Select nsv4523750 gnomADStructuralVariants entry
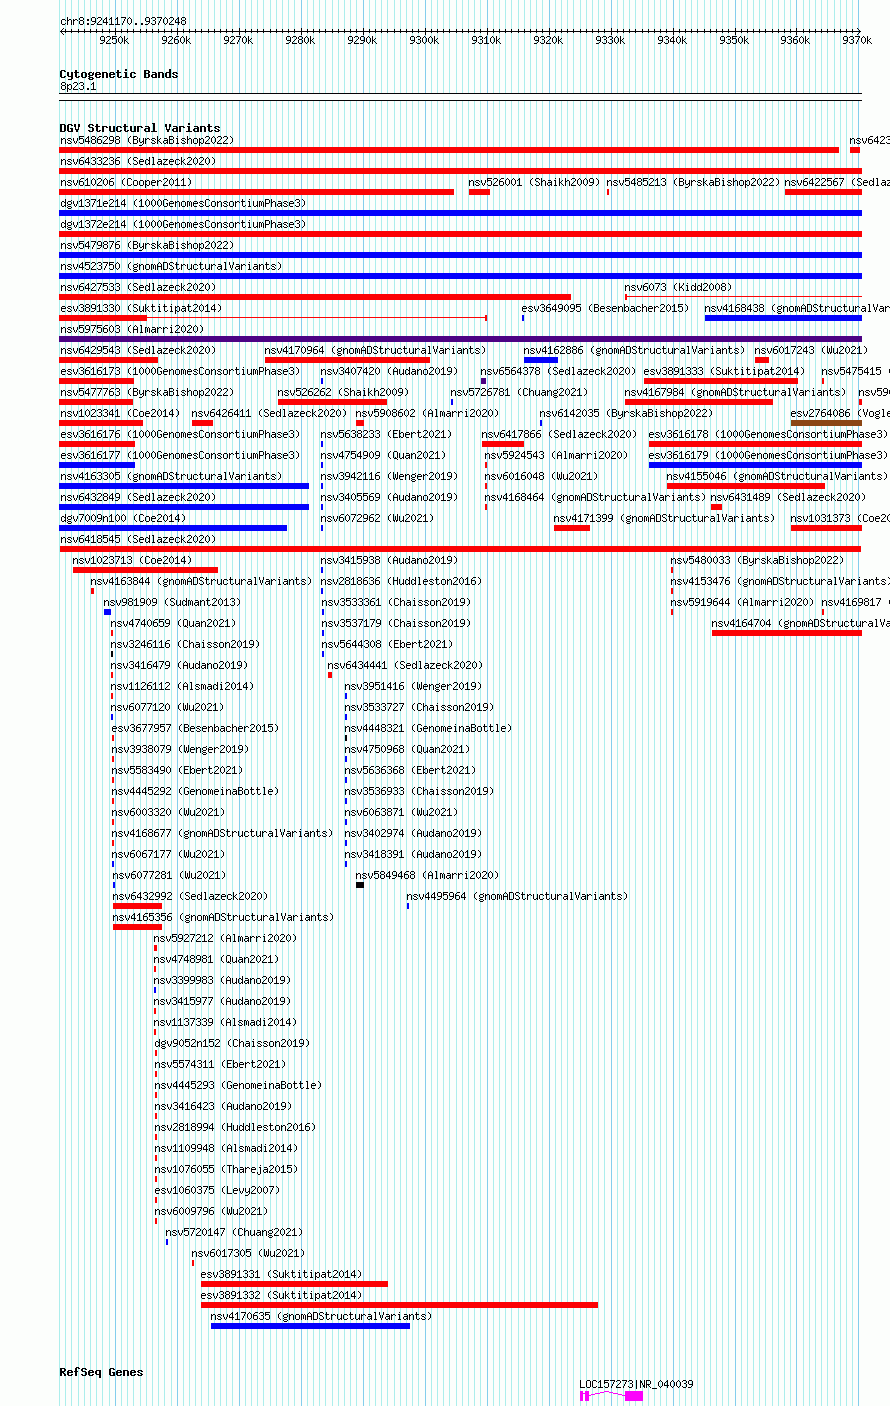Screen dimensions: 890x1406 tap(171, 266)
